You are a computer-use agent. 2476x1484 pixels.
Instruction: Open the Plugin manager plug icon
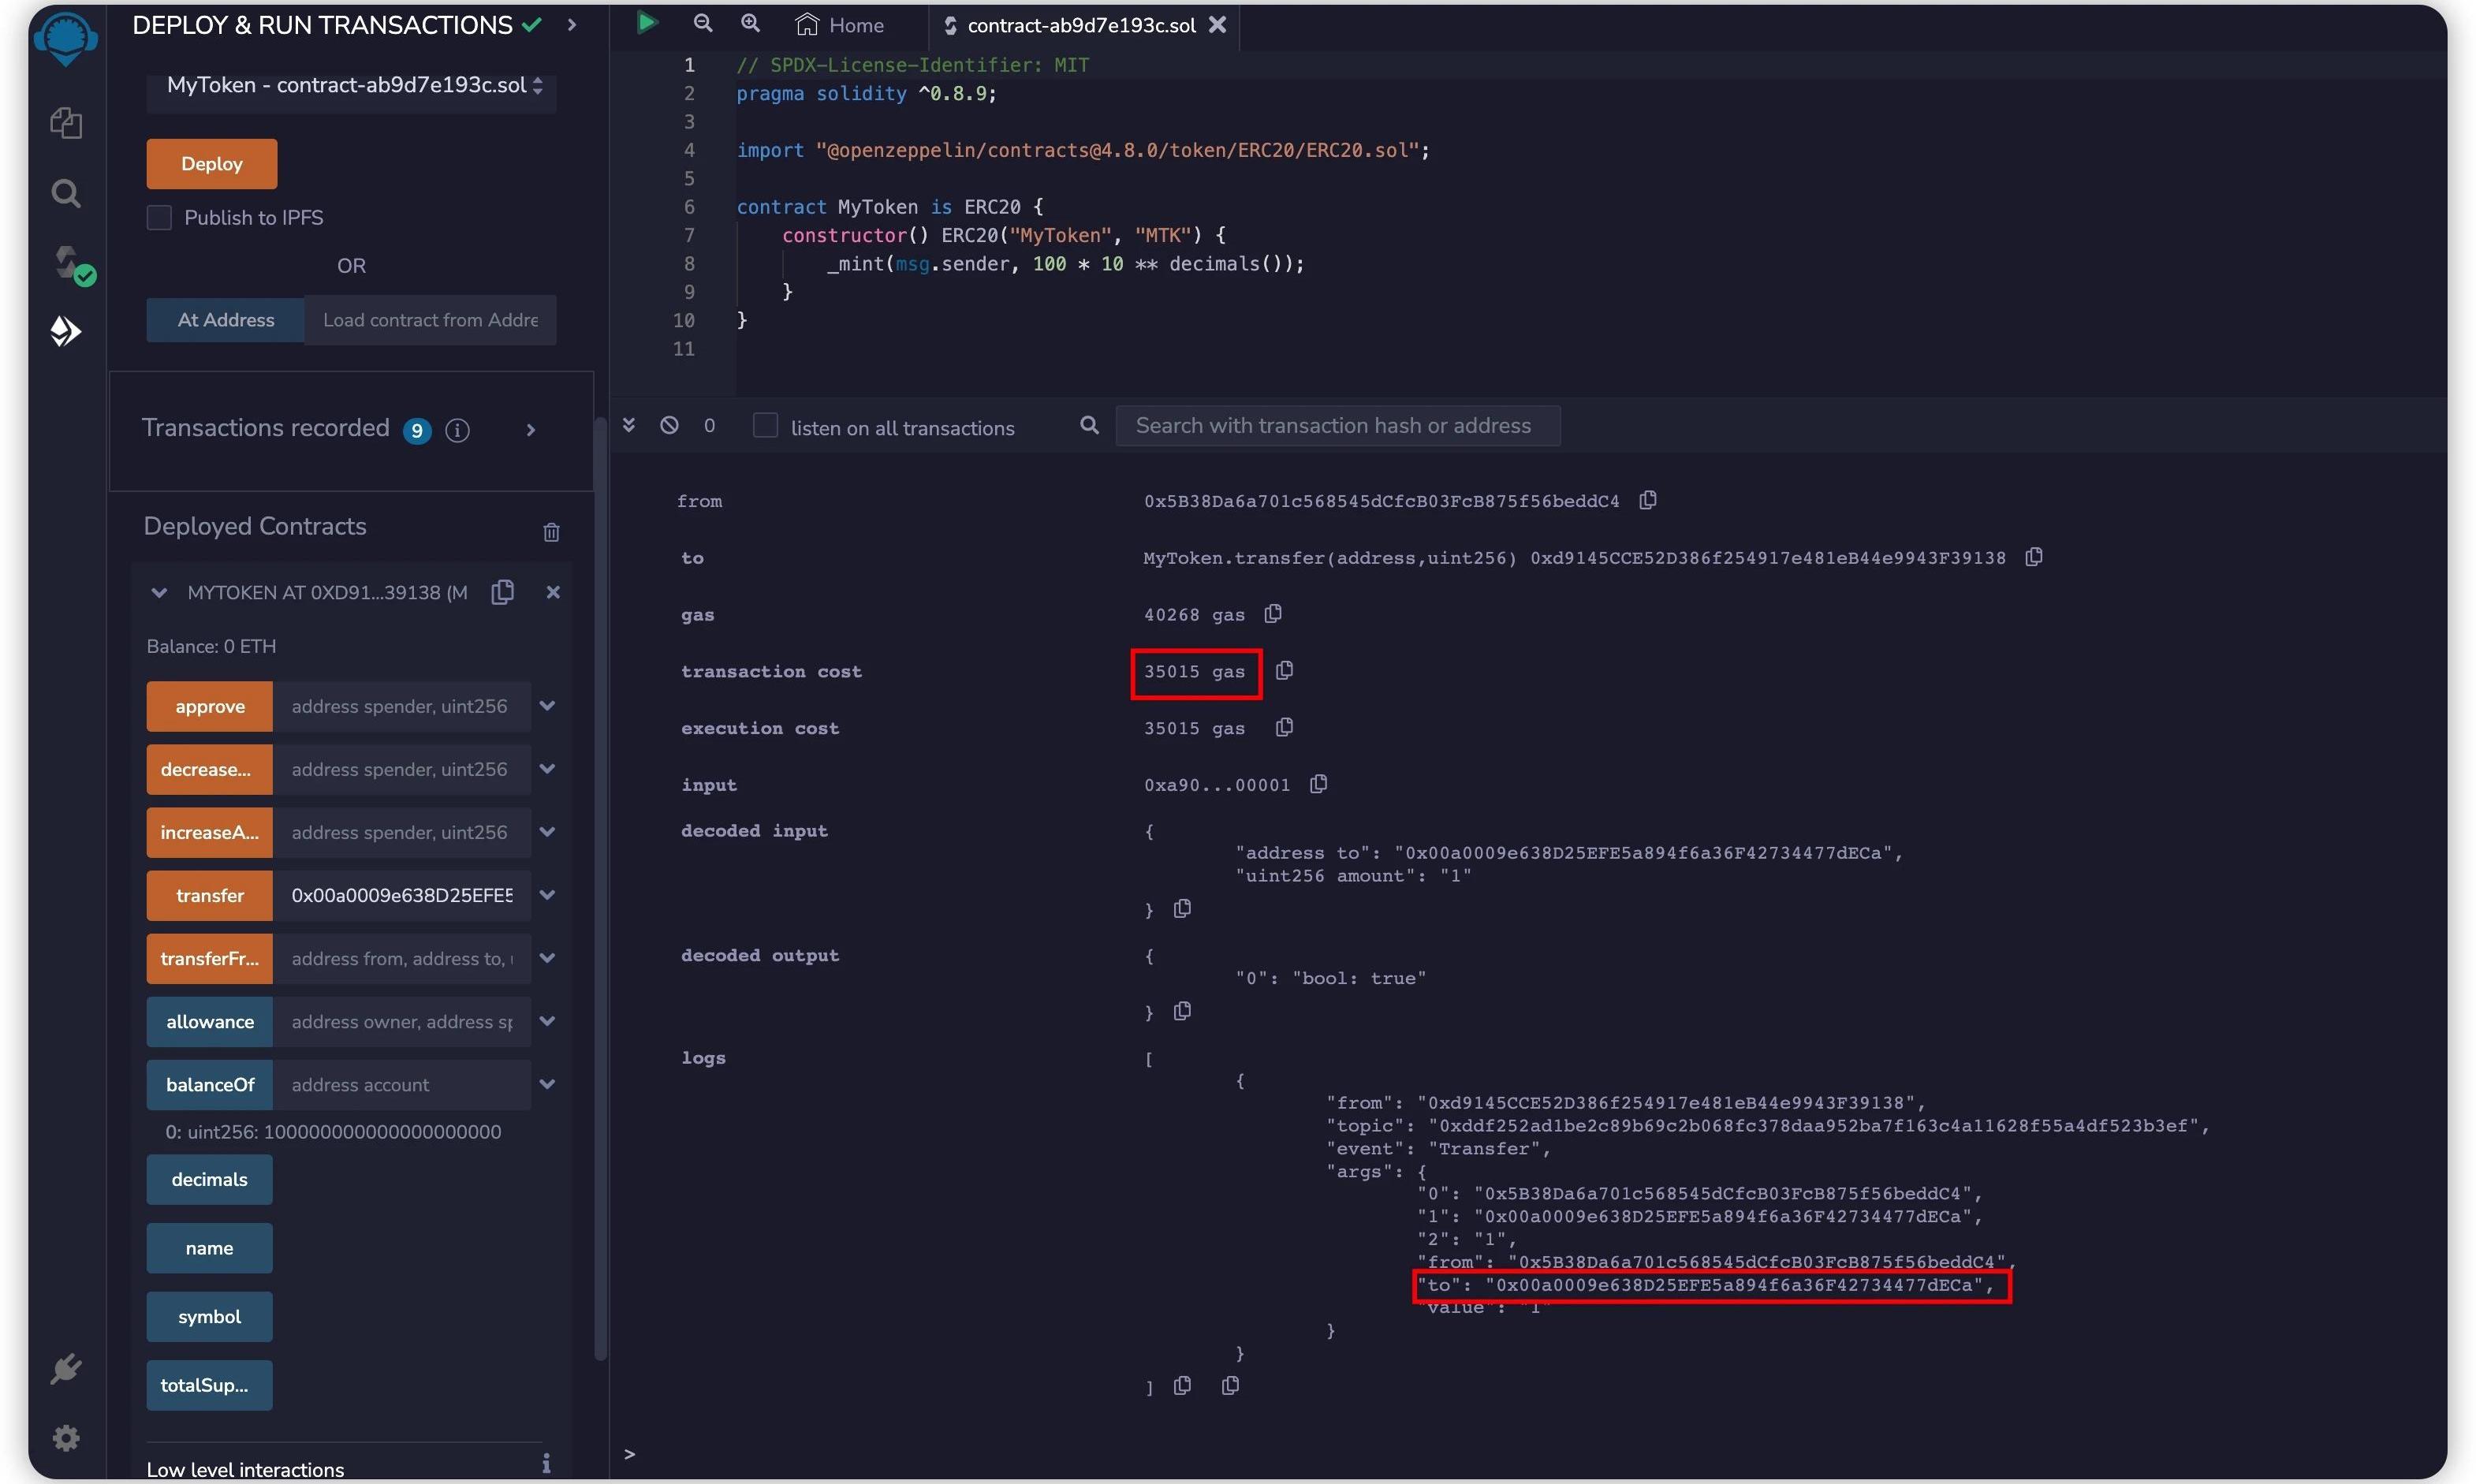66,1369
